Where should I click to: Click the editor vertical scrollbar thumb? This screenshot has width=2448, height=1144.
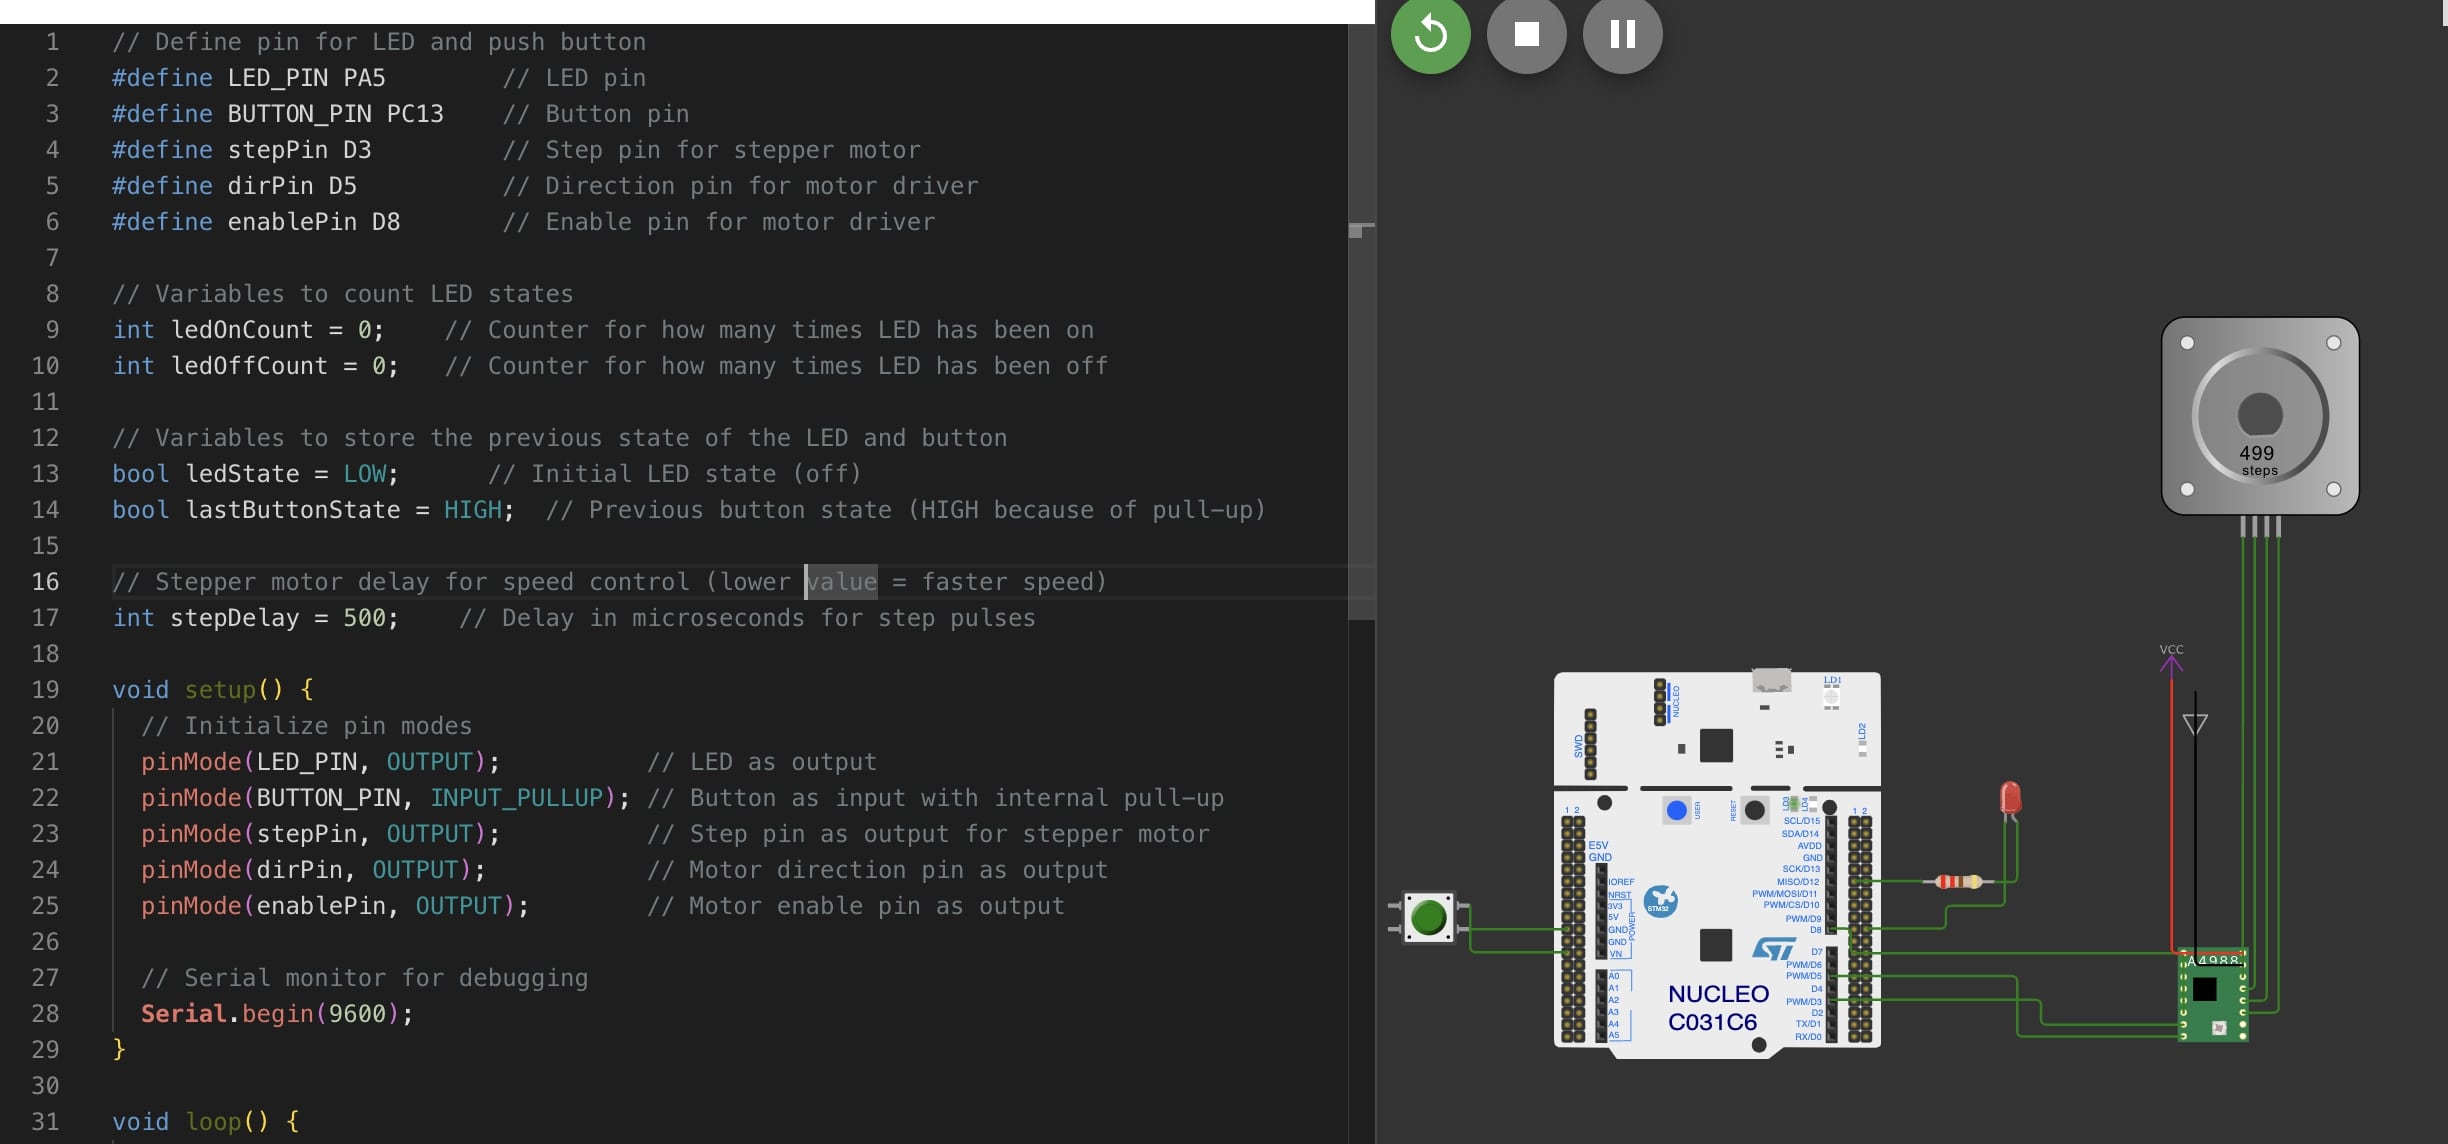(x=1361, y=320)
